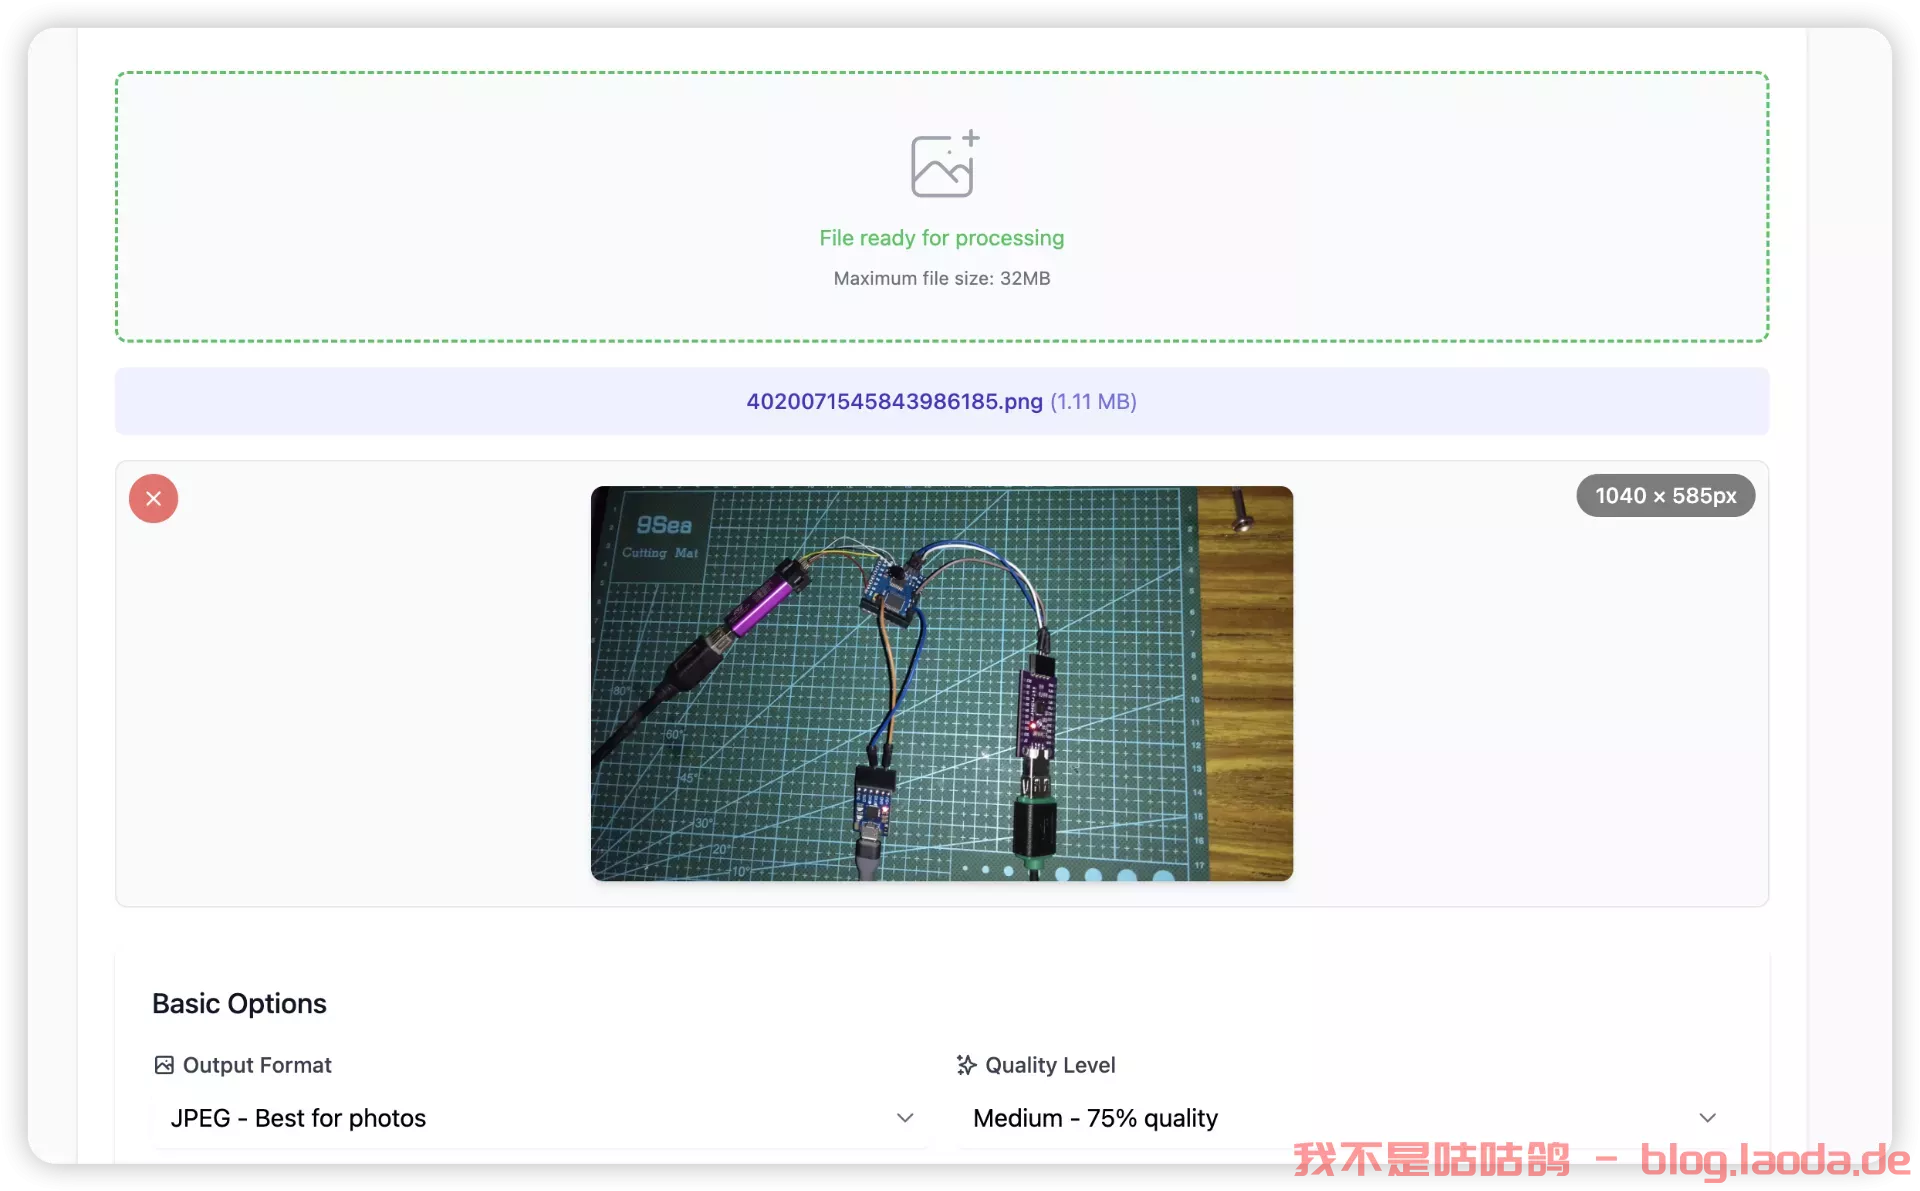
Task: Click the Output Format label
Action: tap(257, 1065)
